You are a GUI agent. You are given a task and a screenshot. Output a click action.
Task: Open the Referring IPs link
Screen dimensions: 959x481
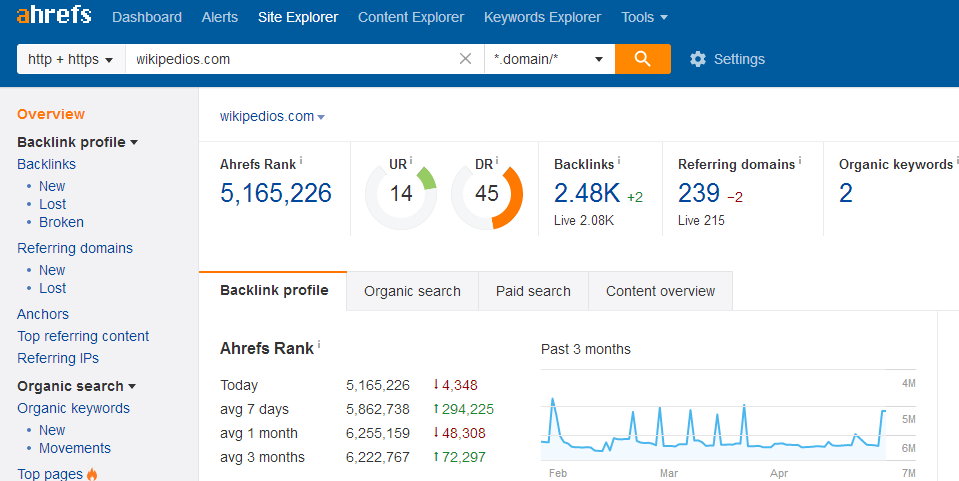tap(58, 358)
